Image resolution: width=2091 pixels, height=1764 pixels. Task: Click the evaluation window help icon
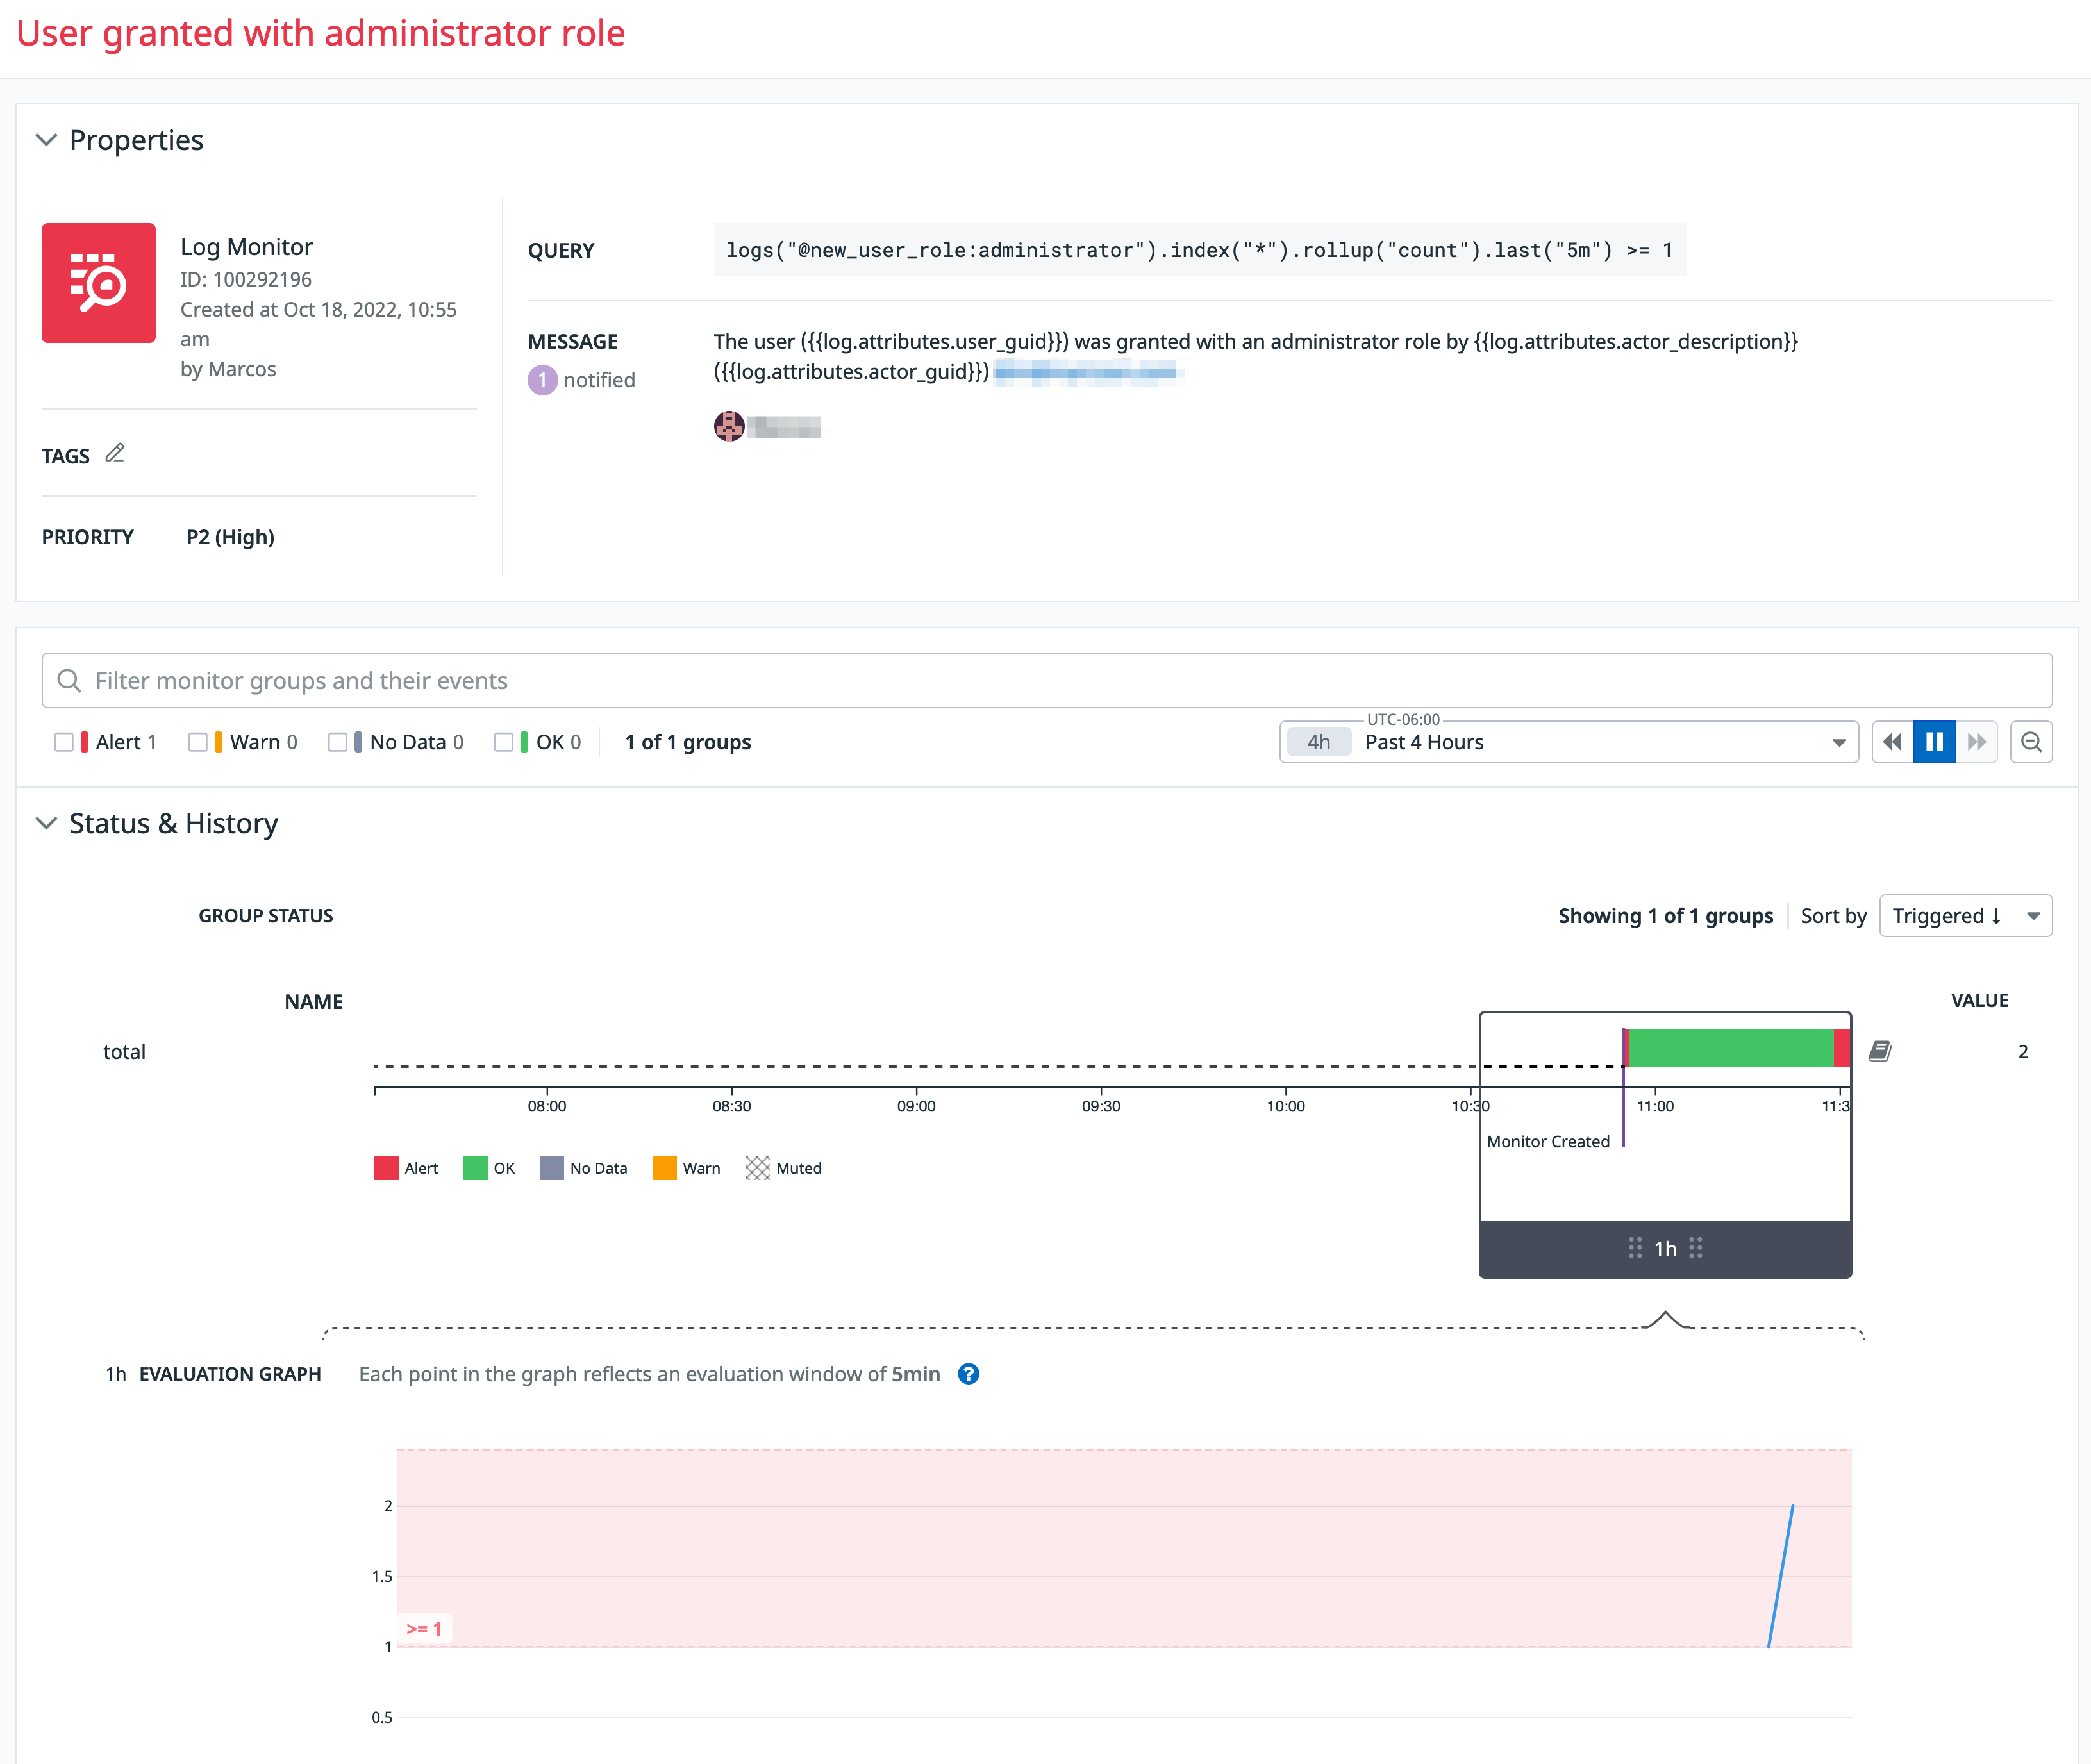click(968, 1374)
